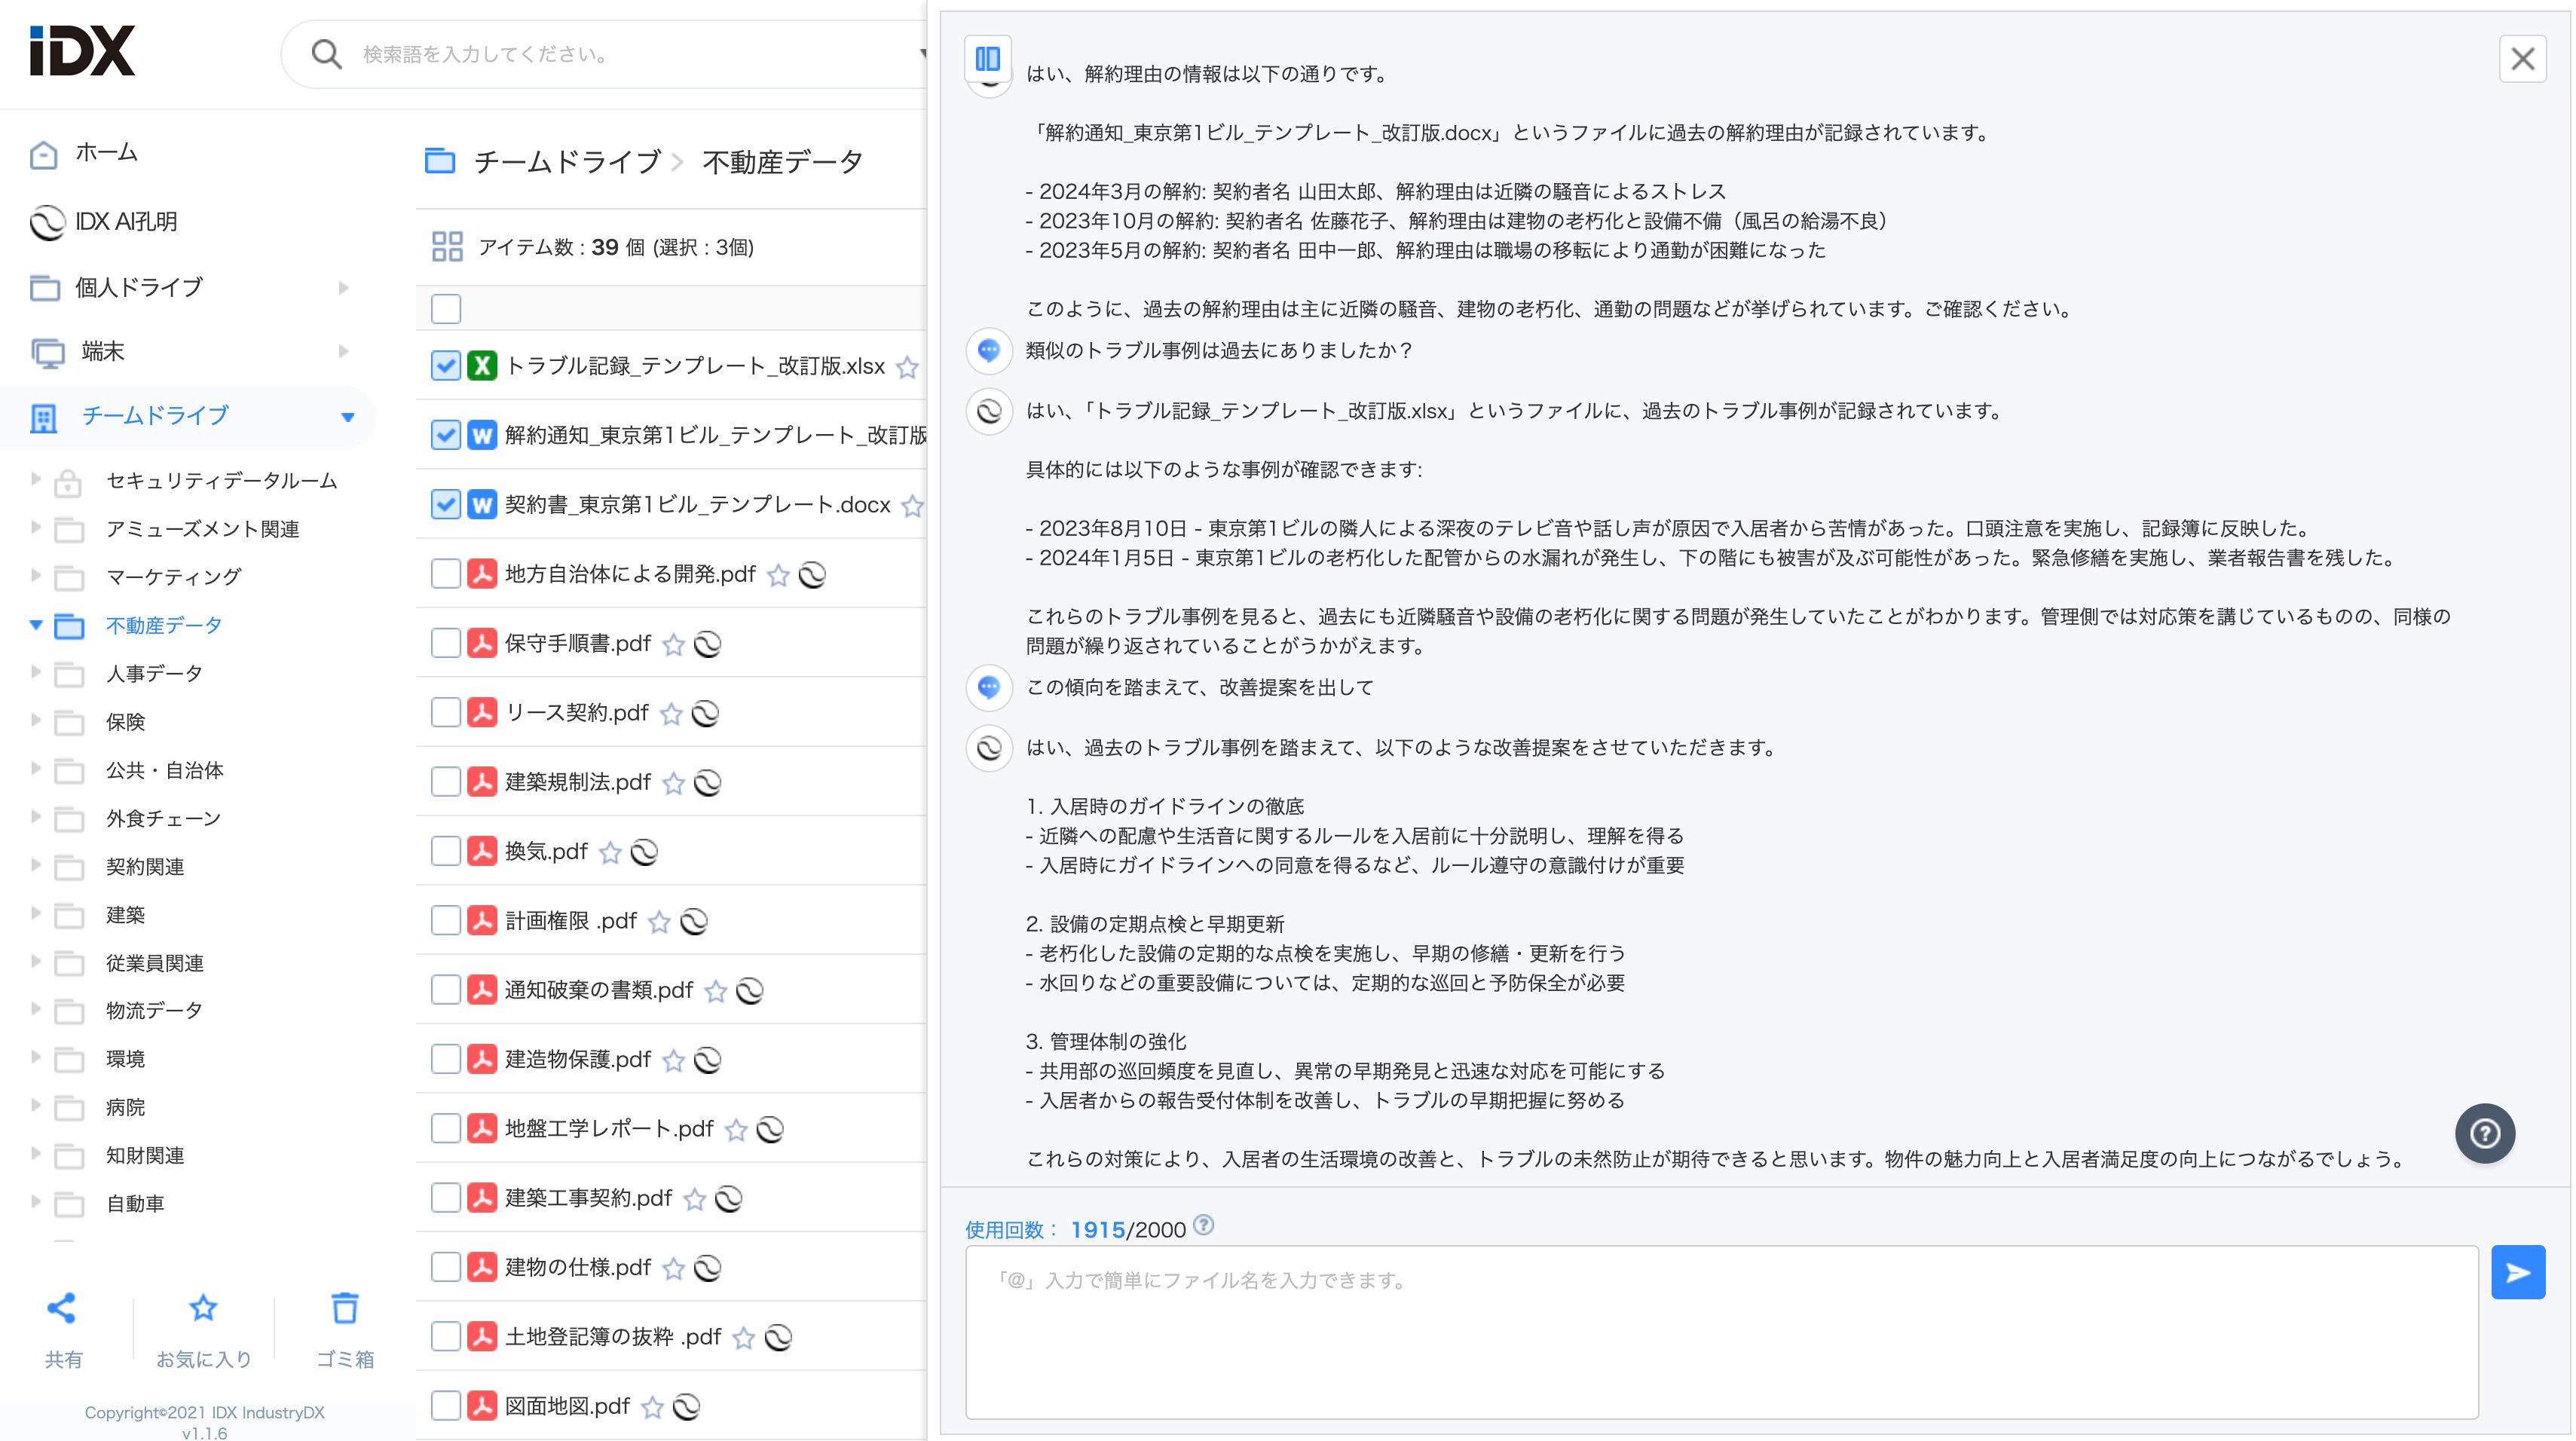2576x1441 pixels.
Task: Click the 共有 share icon
Action: [62, 1309]
